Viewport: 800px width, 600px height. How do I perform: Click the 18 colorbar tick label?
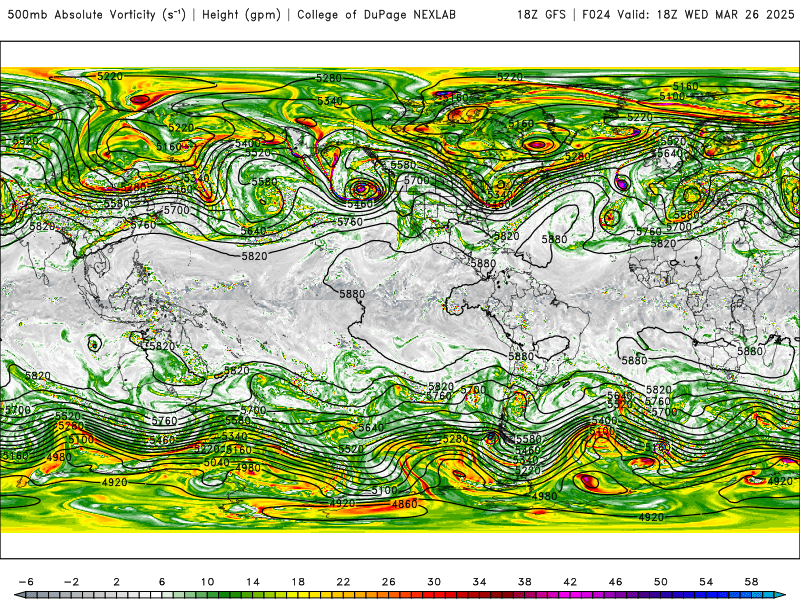coord(298,582)
